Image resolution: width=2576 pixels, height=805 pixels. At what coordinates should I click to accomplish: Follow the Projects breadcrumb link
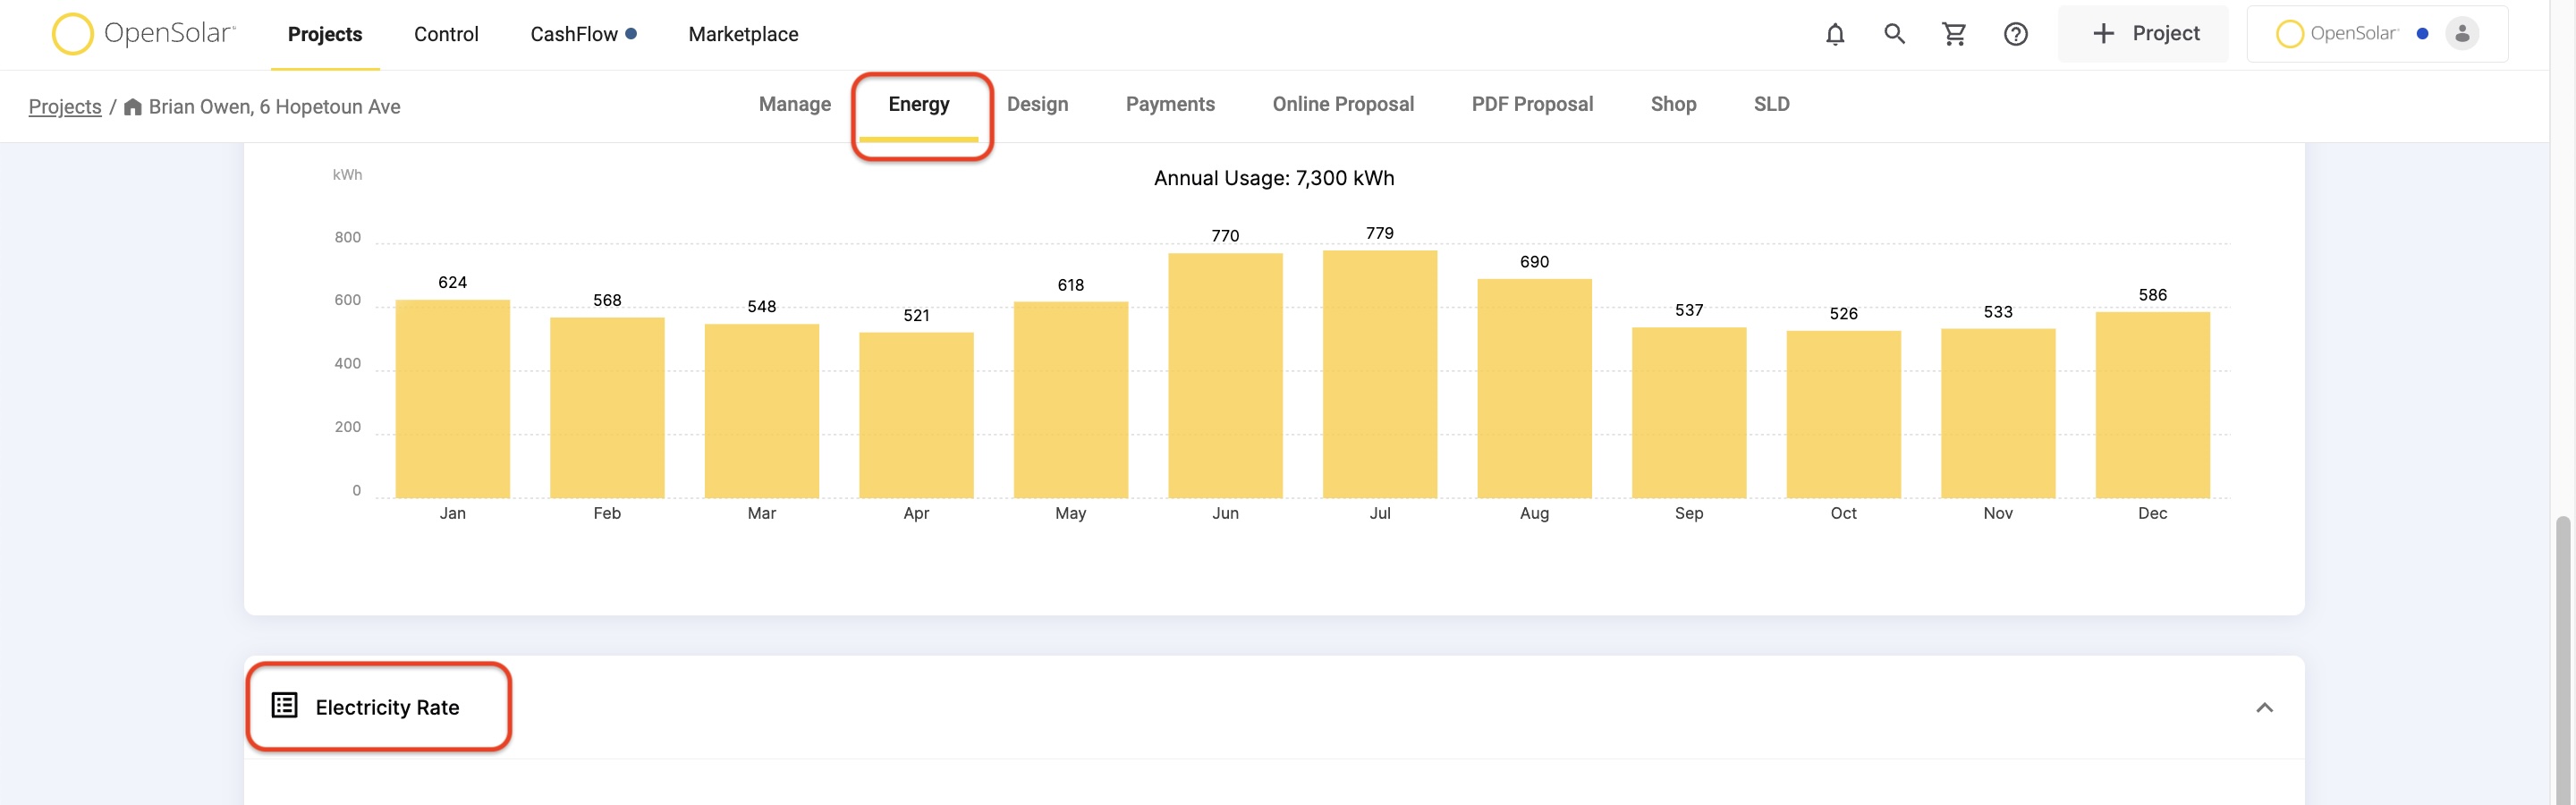(65, 107)
